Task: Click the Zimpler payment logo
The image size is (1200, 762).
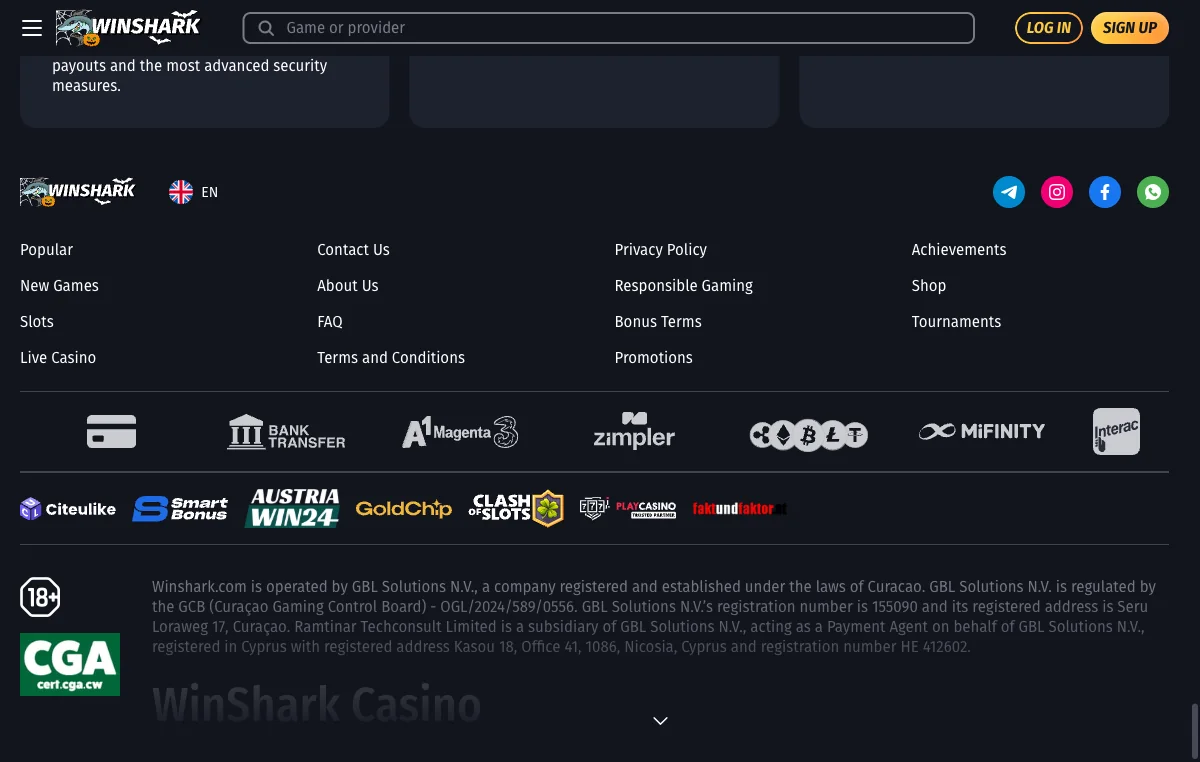Action: tap(634, 431)
